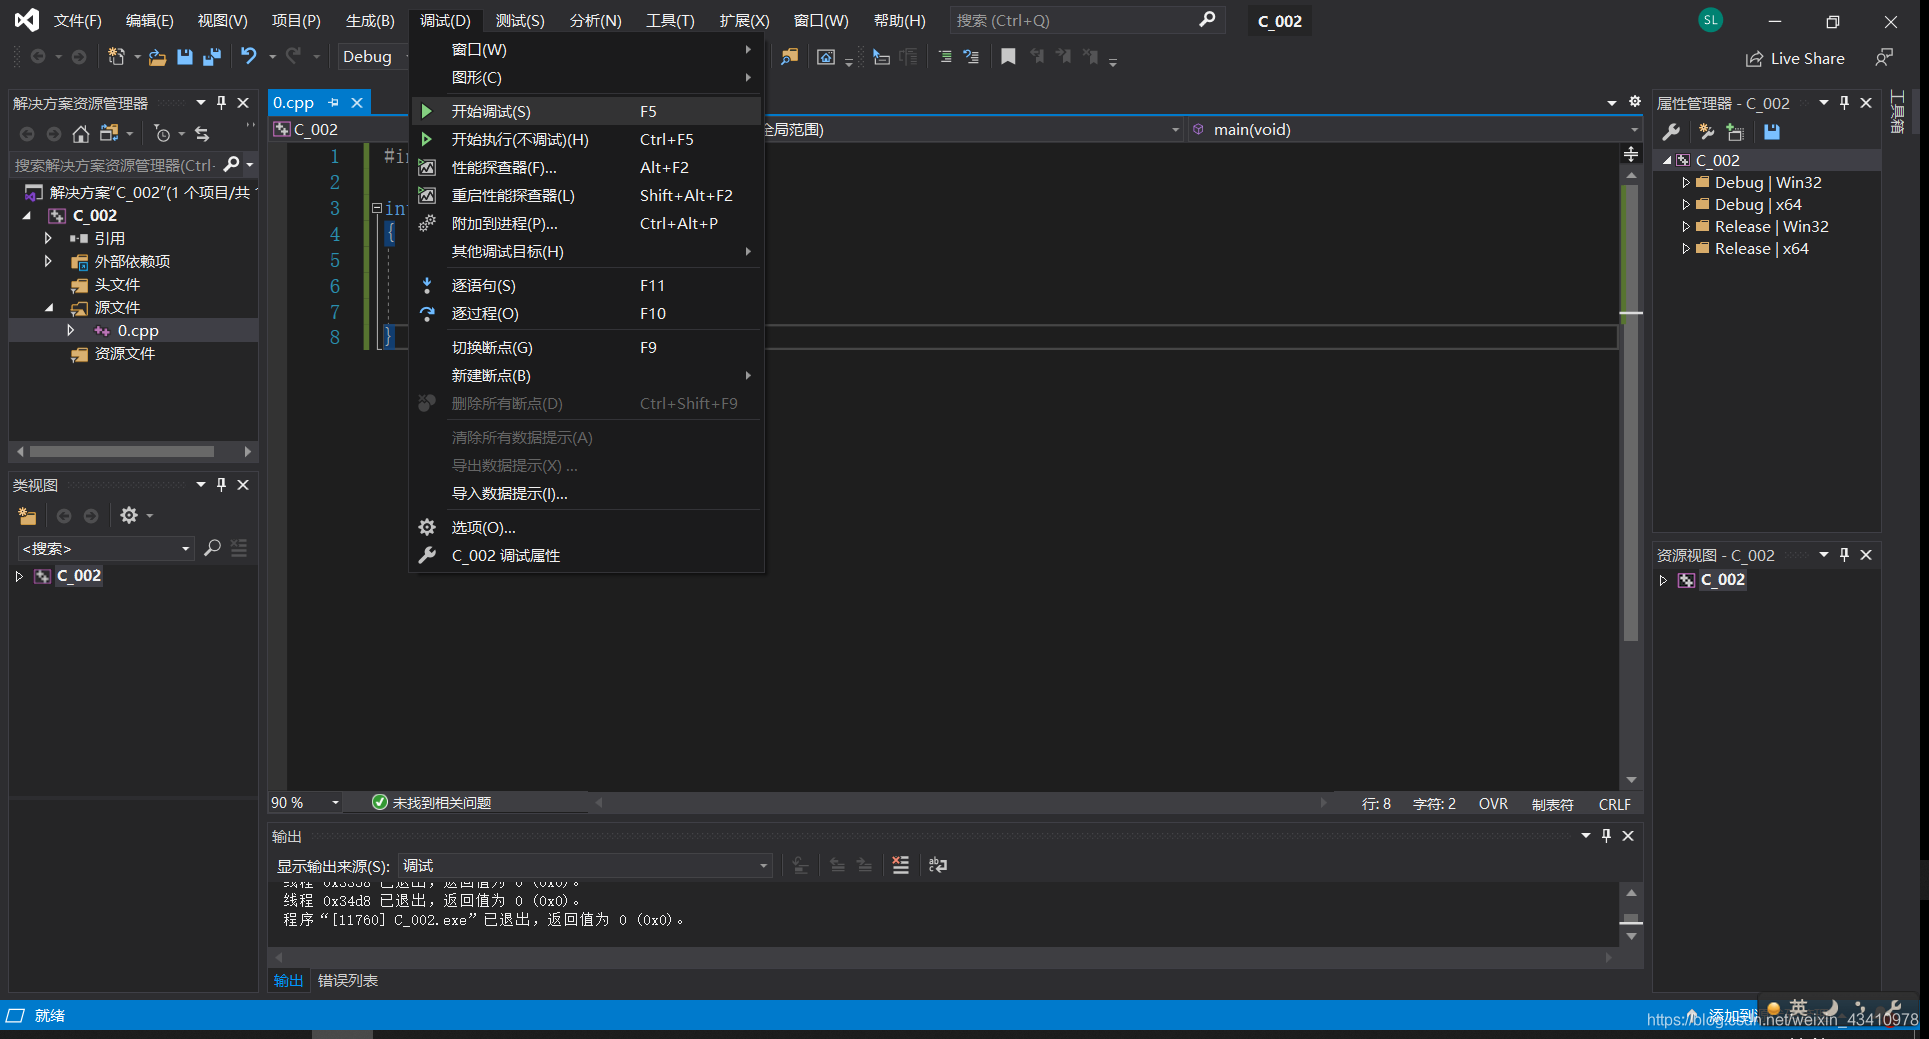This screenshot has height=1039, width=1929.
Task: Click the New Project toolbar icon
Action: 117,57
